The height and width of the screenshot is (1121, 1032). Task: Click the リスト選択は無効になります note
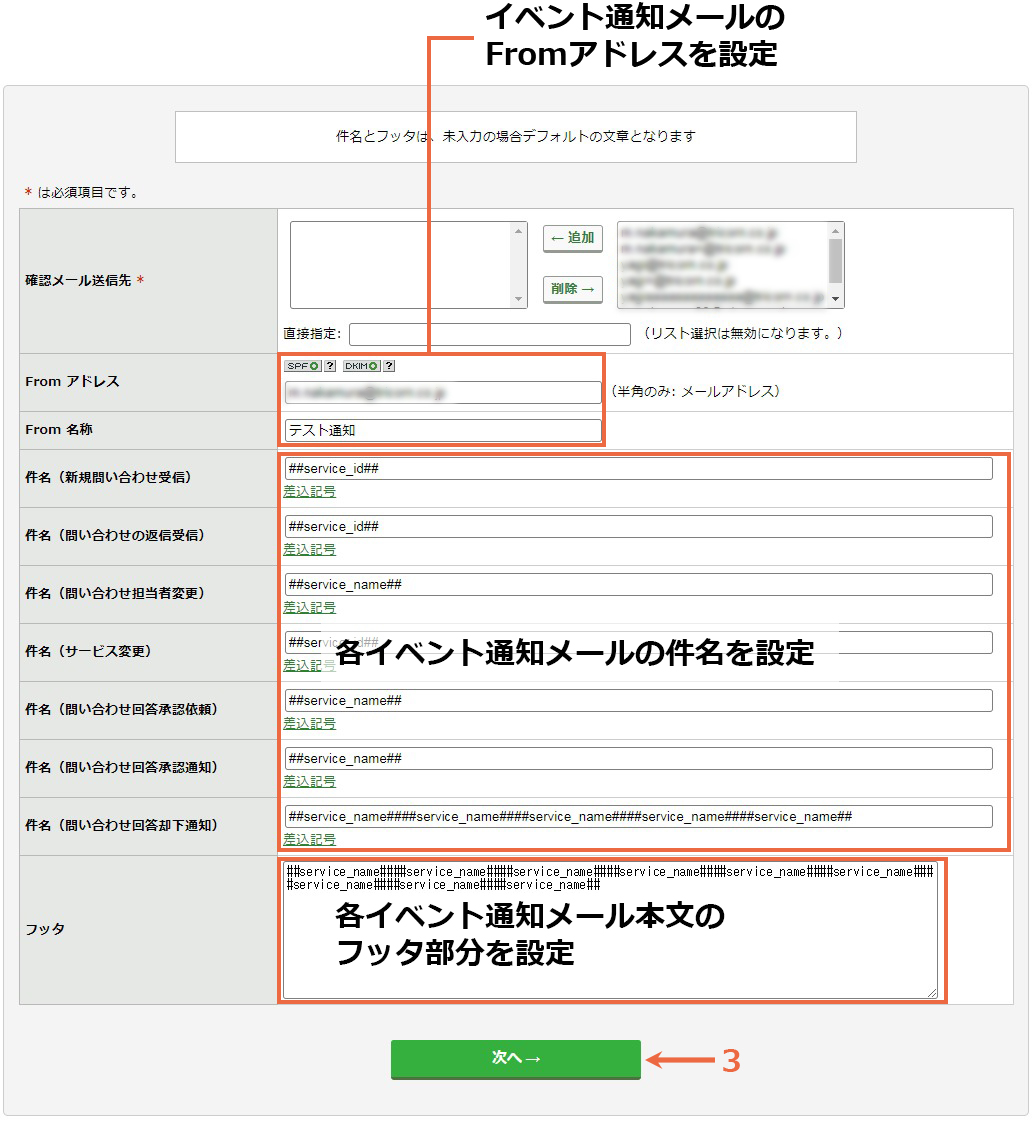pyautogui.click(x=743, y=333)
